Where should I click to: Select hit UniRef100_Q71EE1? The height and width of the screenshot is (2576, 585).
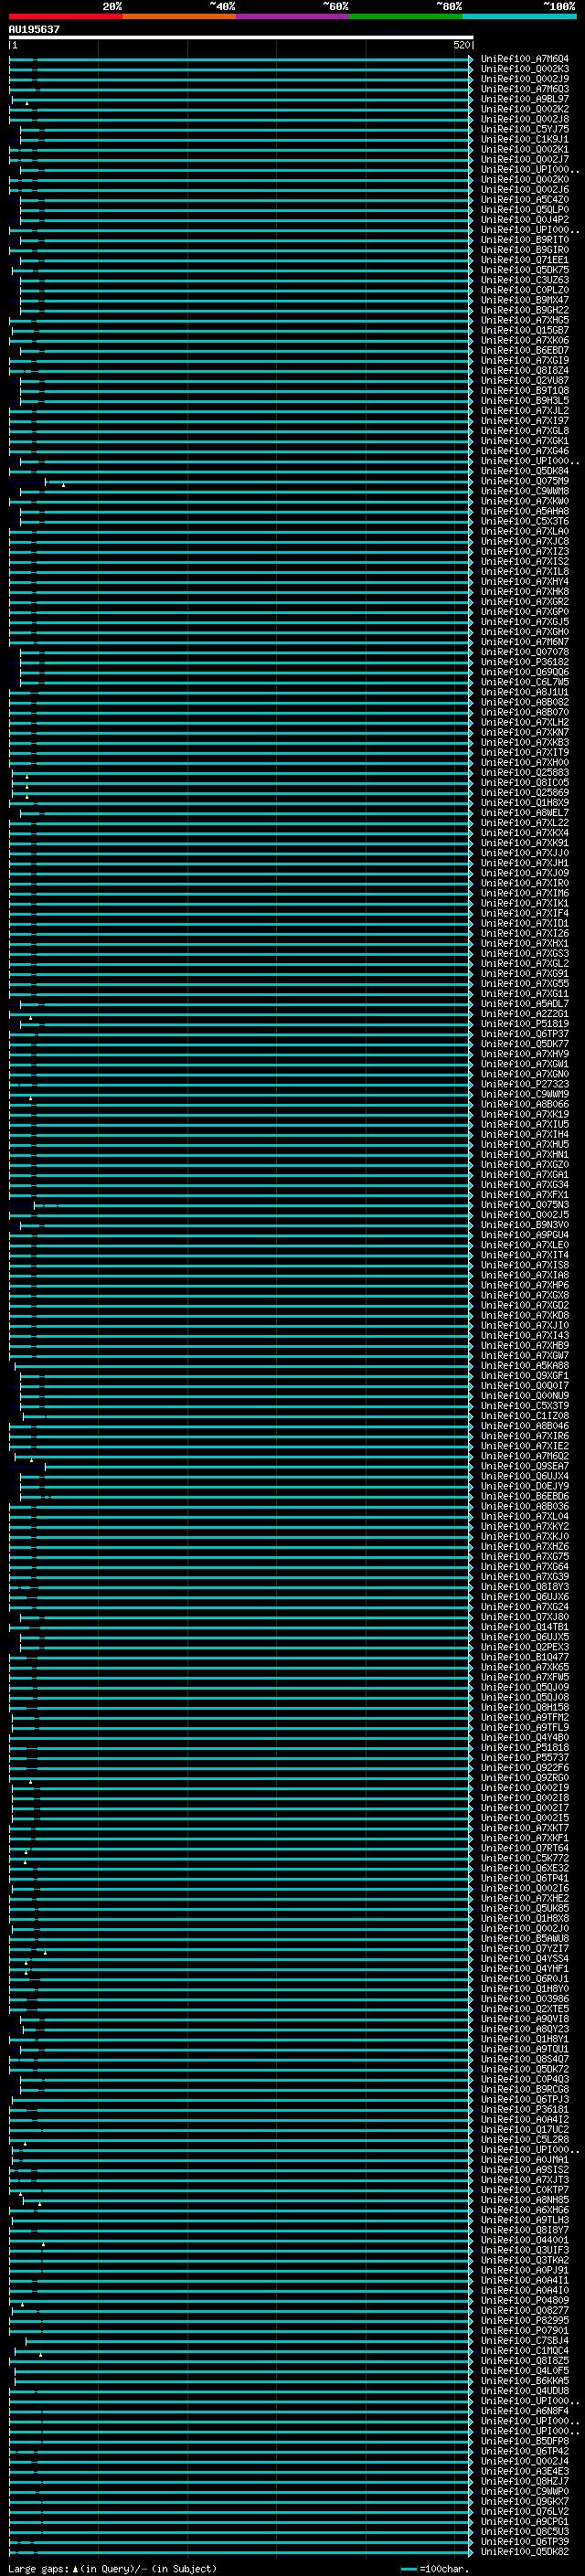[x=525, y=260]
